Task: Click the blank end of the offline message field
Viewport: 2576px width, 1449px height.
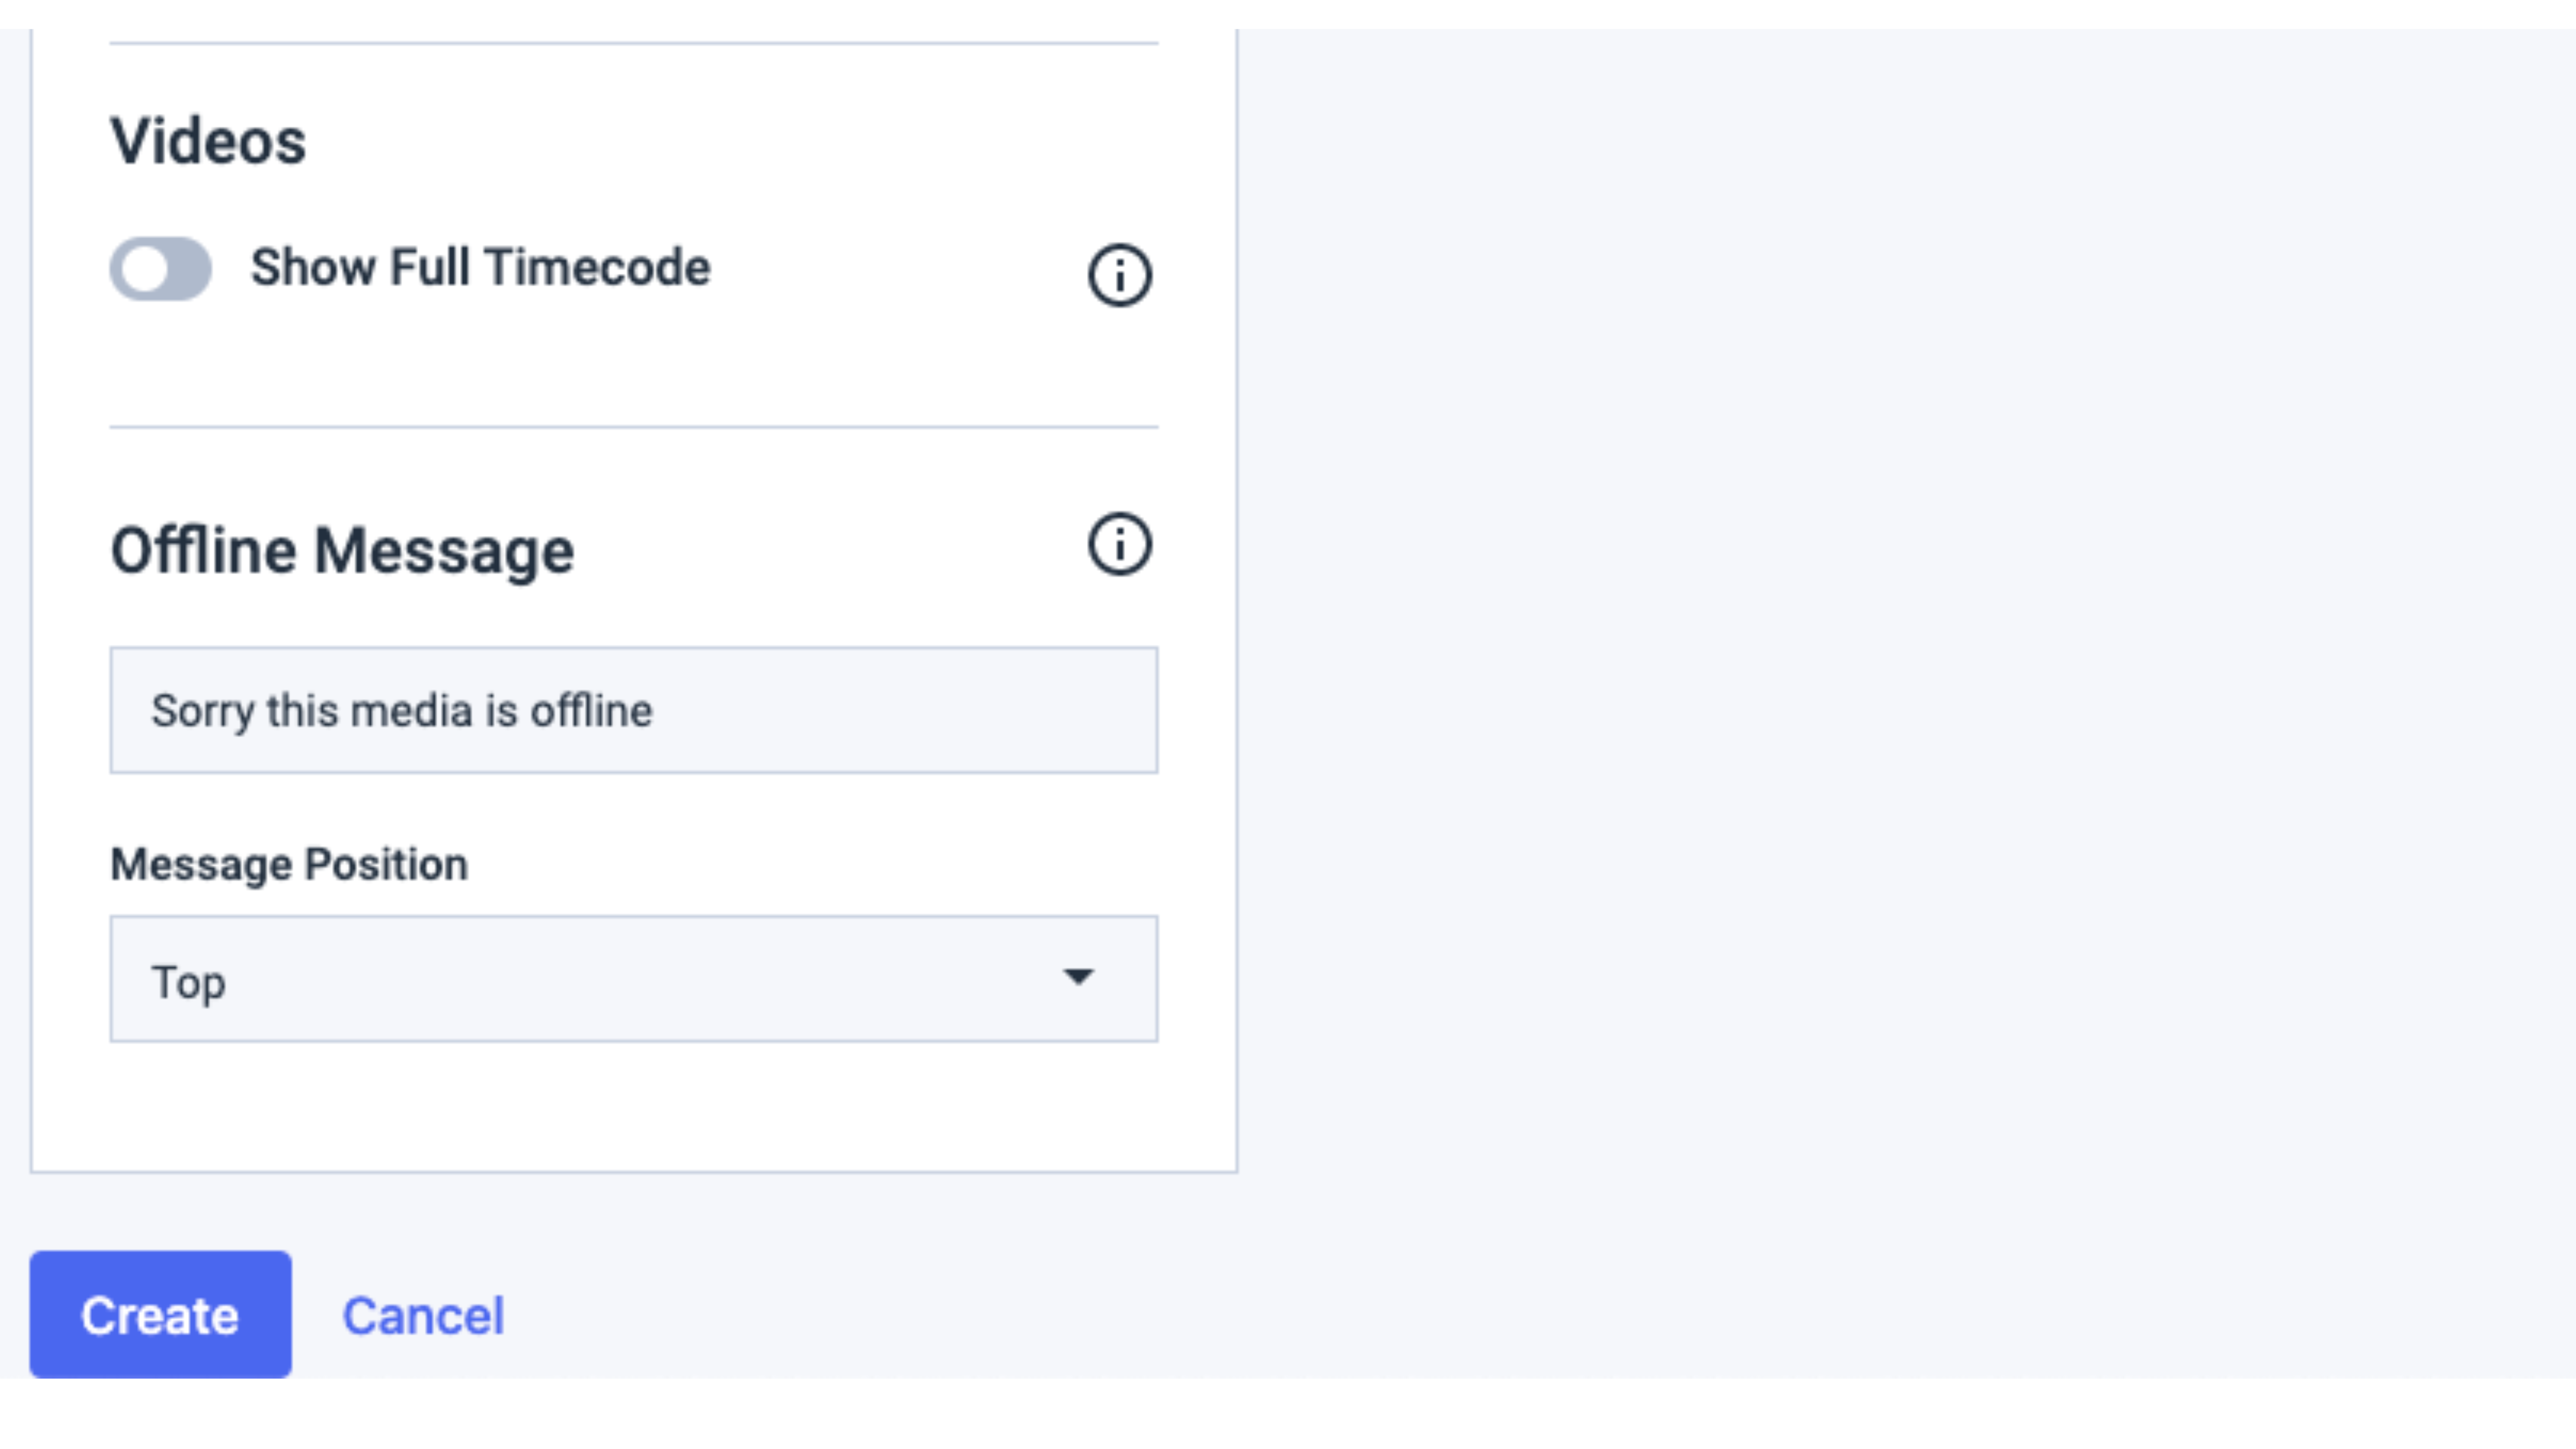Action: 900,710
